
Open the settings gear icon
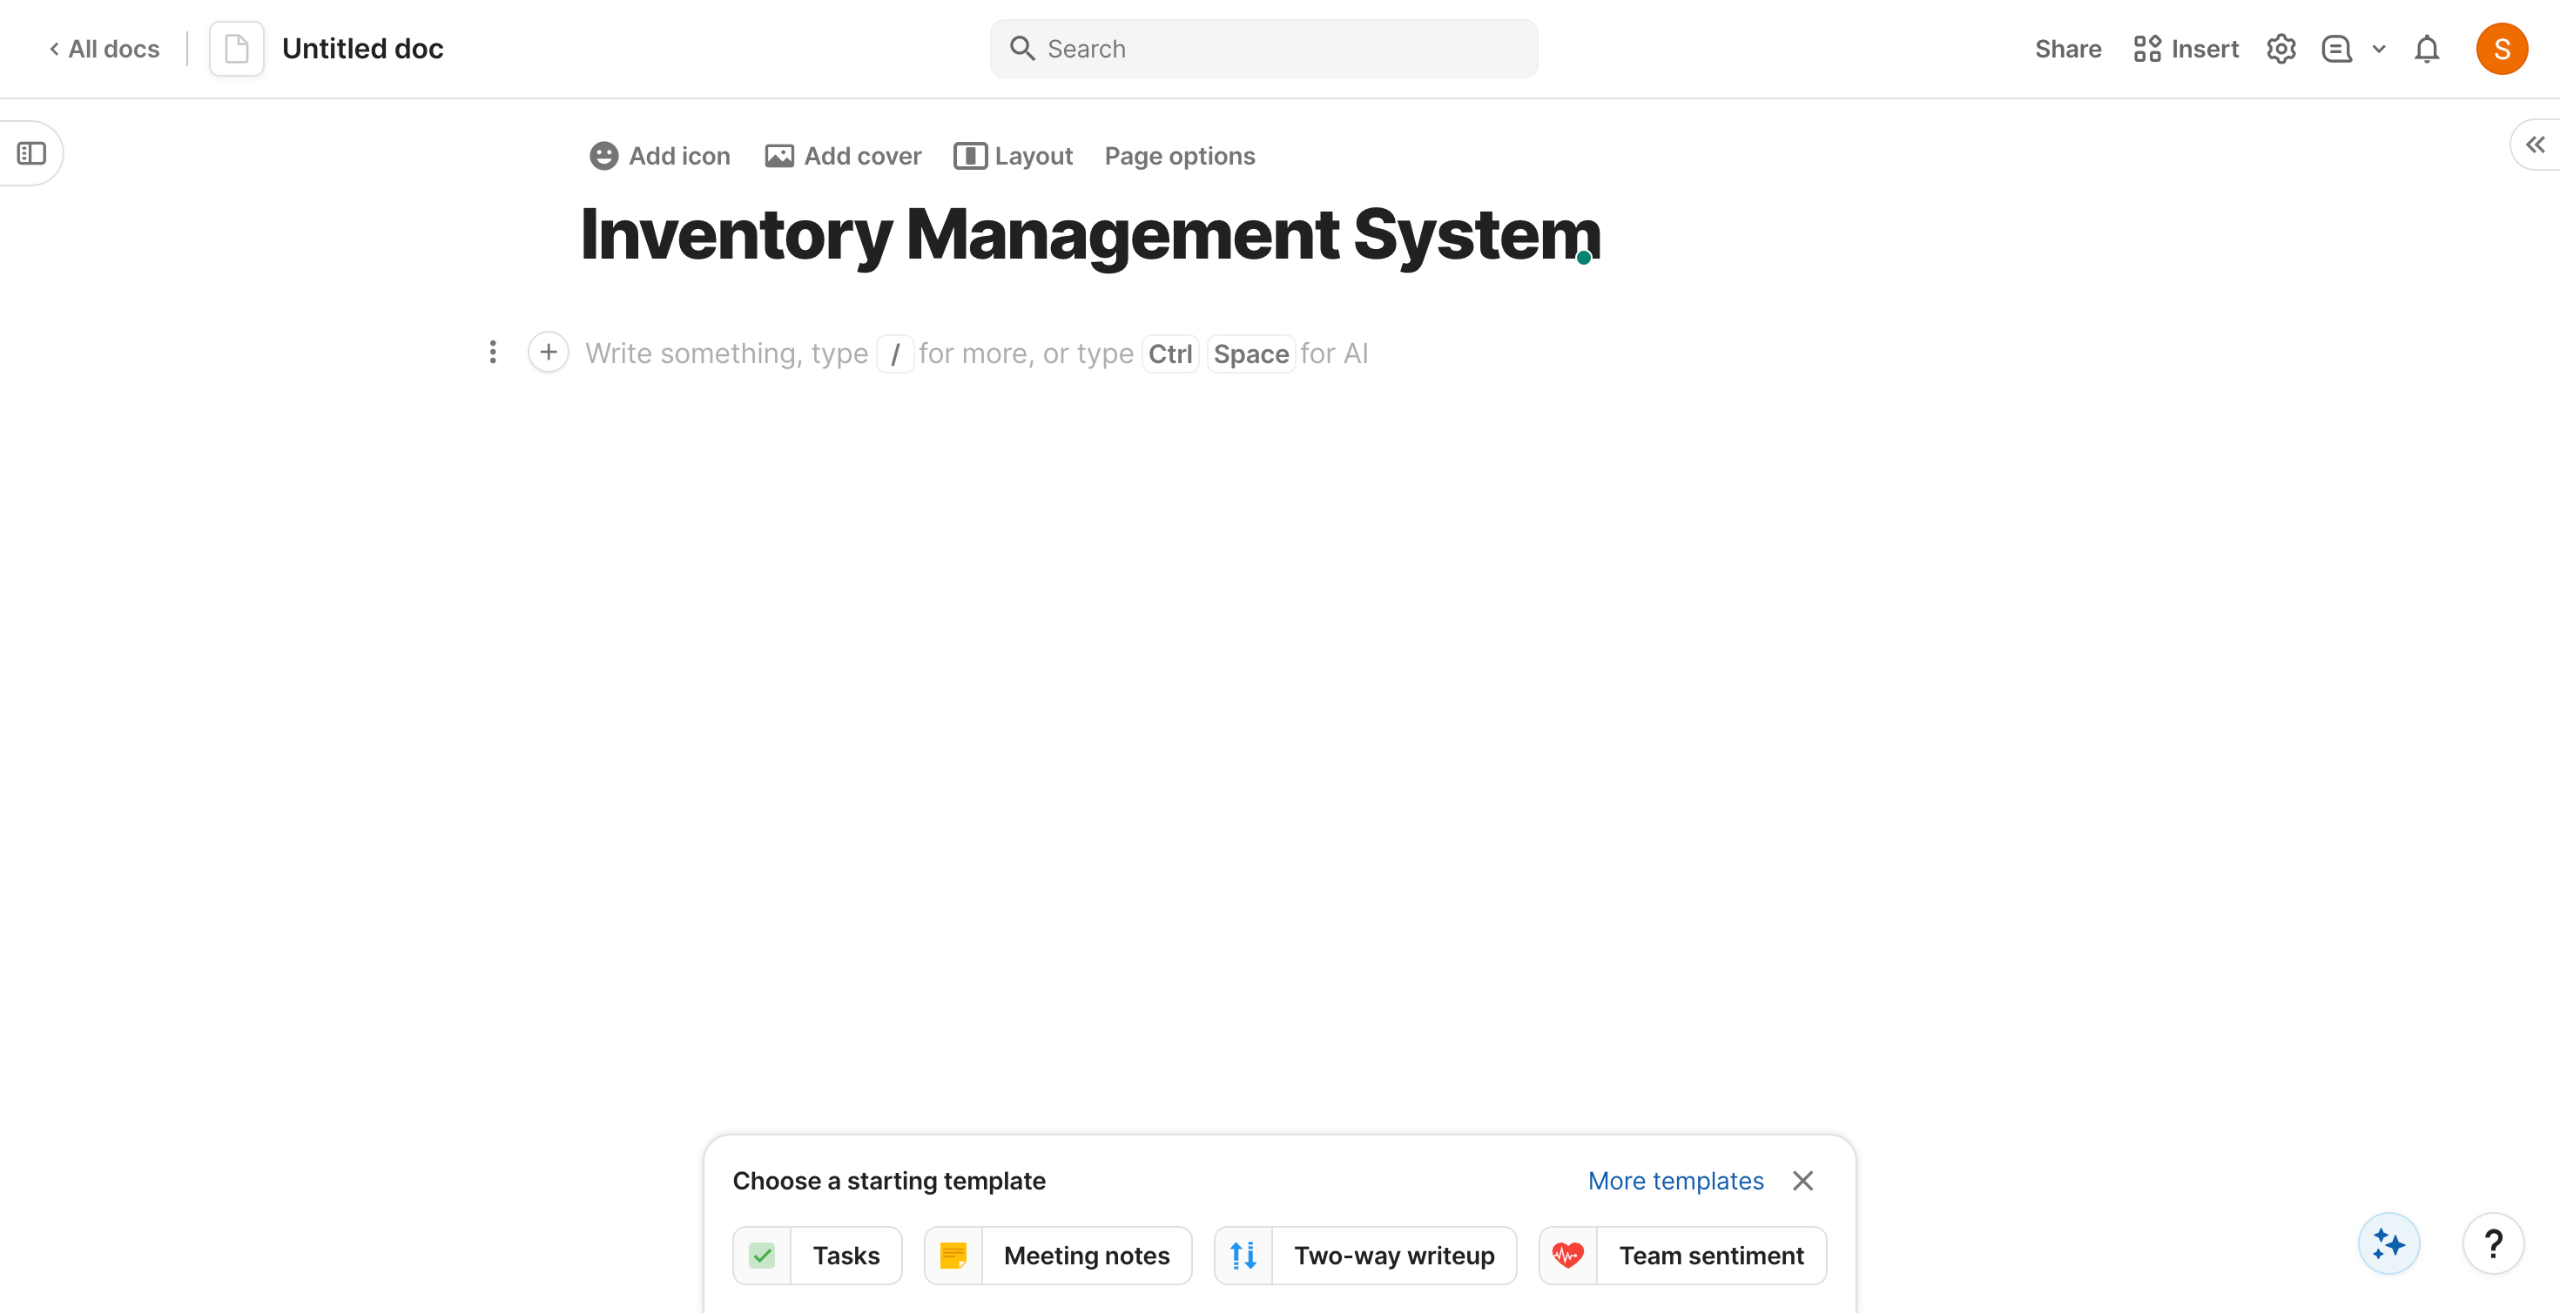pos(2280,49)
